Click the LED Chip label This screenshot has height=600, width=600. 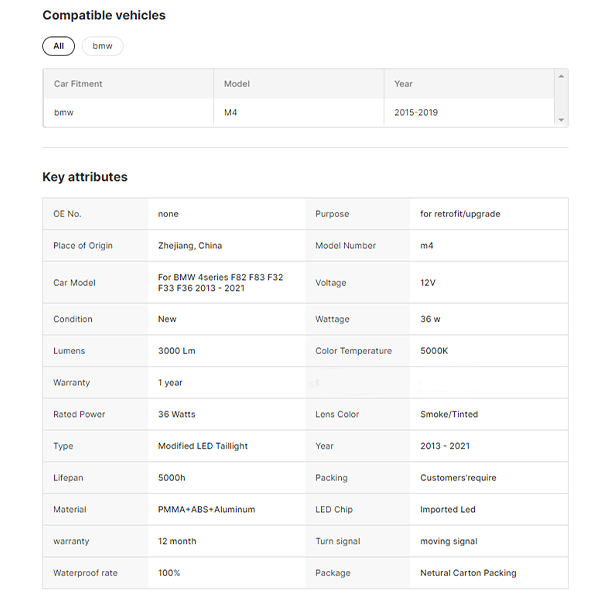point(334,510)
